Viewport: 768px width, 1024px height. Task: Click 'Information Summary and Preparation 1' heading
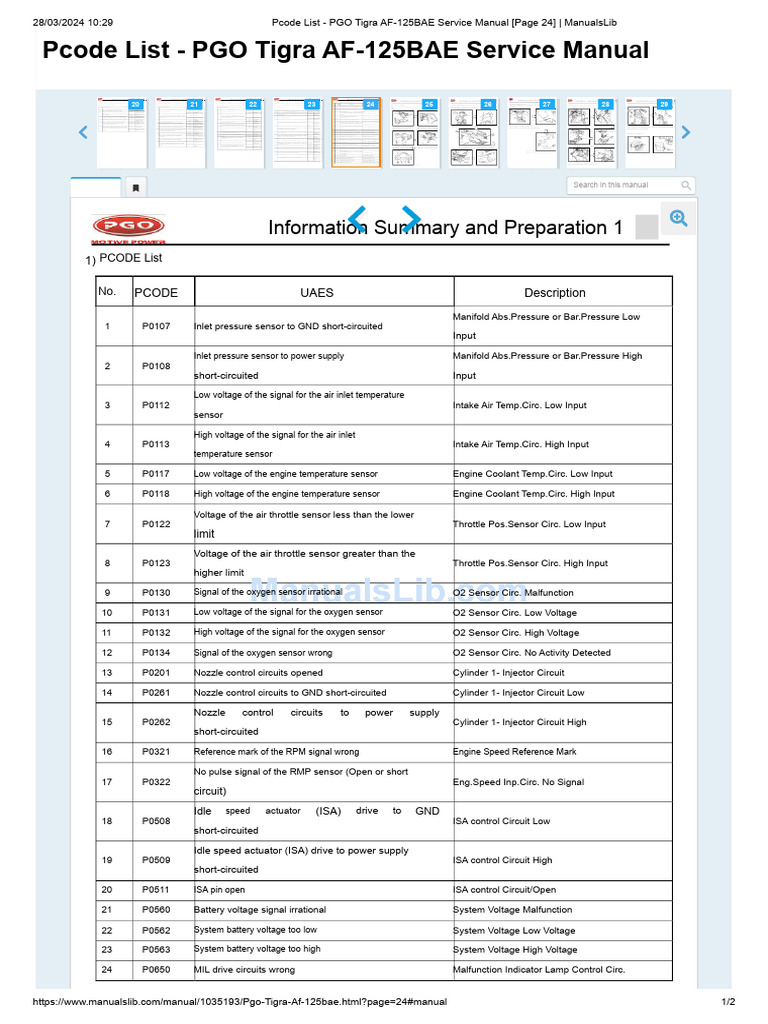445,227
